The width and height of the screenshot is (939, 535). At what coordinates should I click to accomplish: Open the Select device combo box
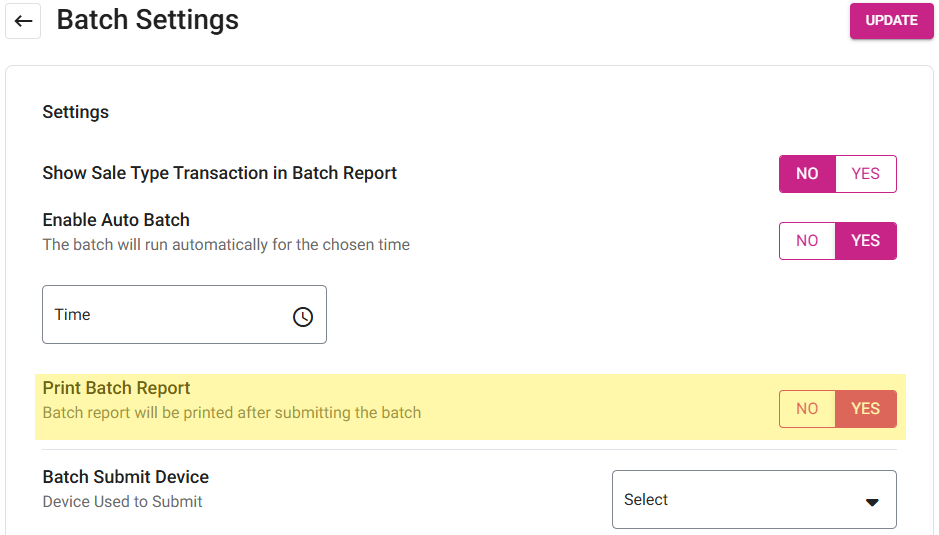pyautogui.click(x=740, y=500)
